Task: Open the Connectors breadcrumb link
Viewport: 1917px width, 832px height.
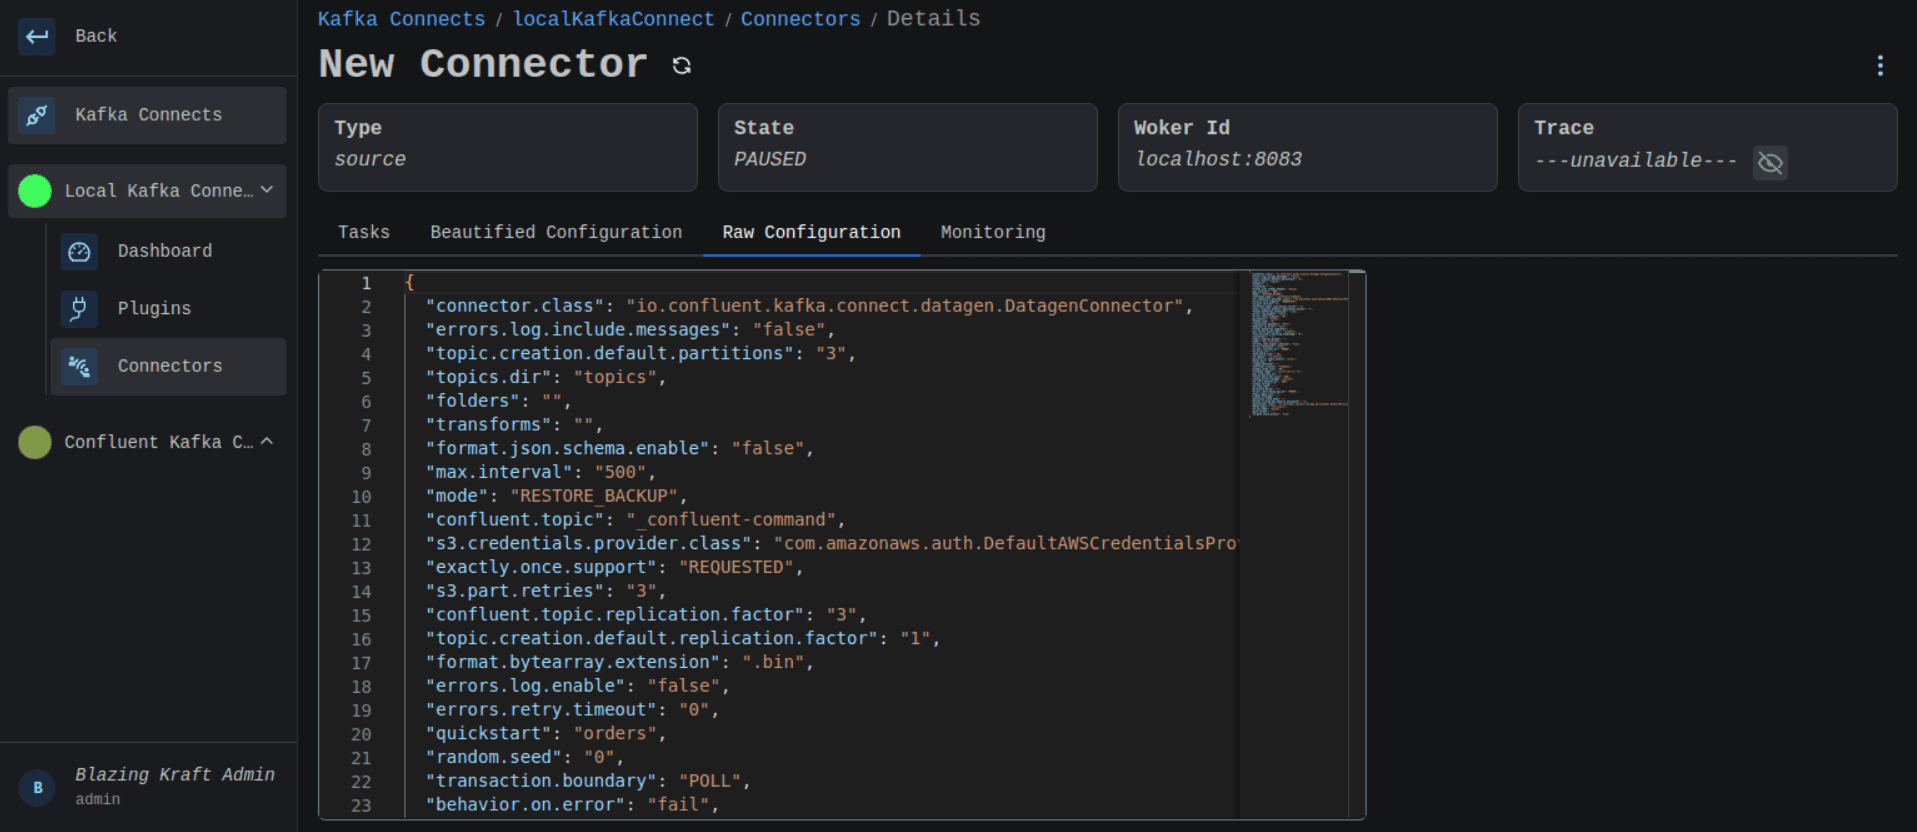Action: 800,19
